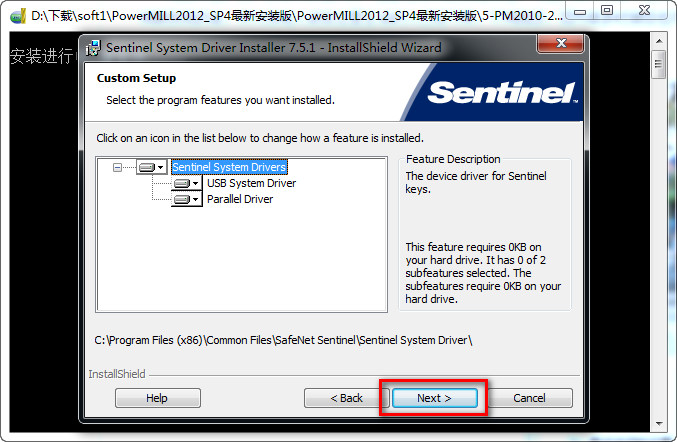The image size is (677, 442).
Task: Select the Sentinel System Drivers label
Action: [229, 168]
